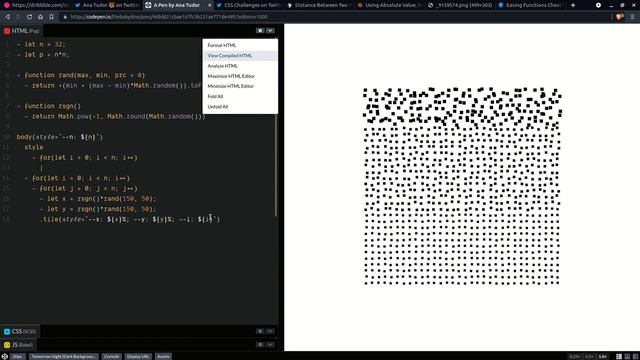The image size is (640, 360).
Task: Switch to dribbble.com tab
Action: 36,5
